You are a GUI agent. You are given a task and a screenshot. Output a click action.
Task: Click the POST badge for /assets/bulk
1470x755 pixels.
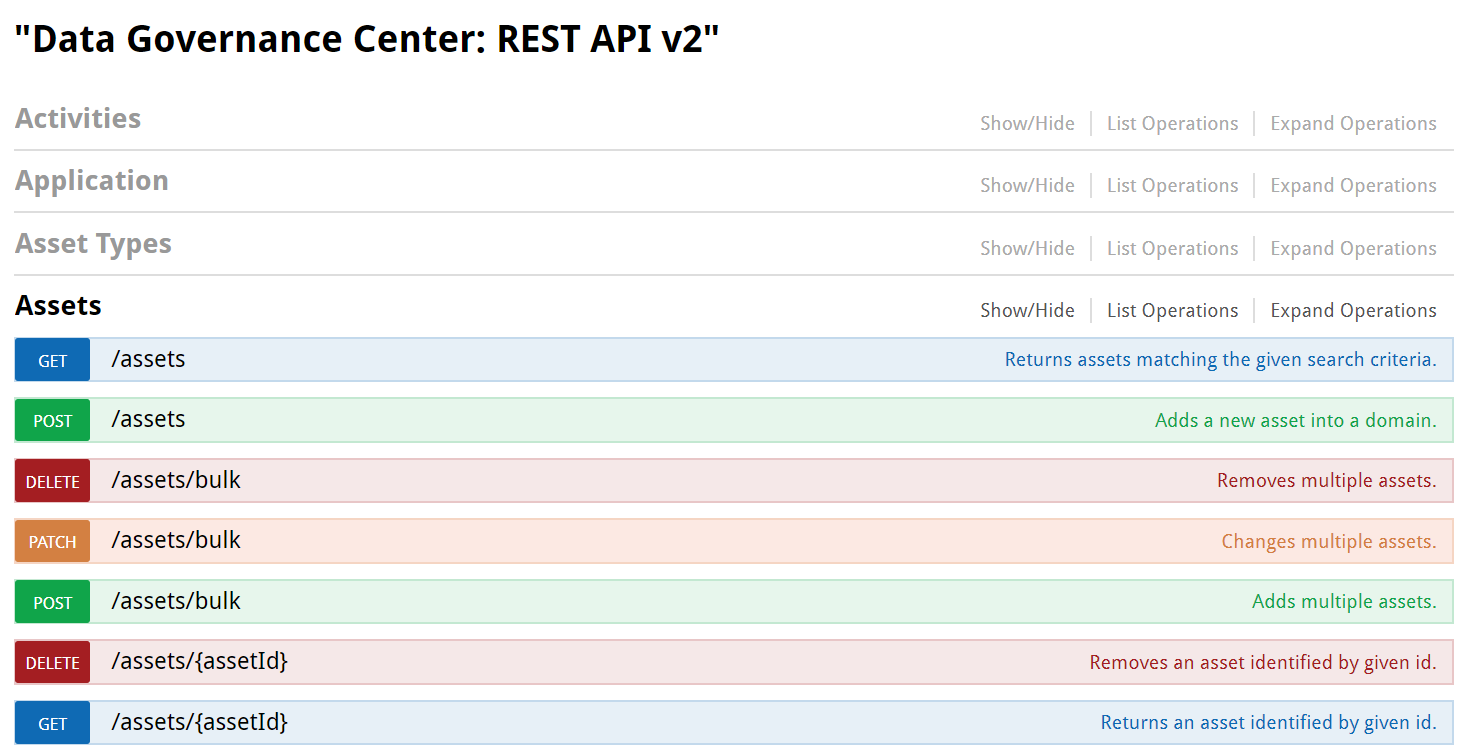point(52,602)
